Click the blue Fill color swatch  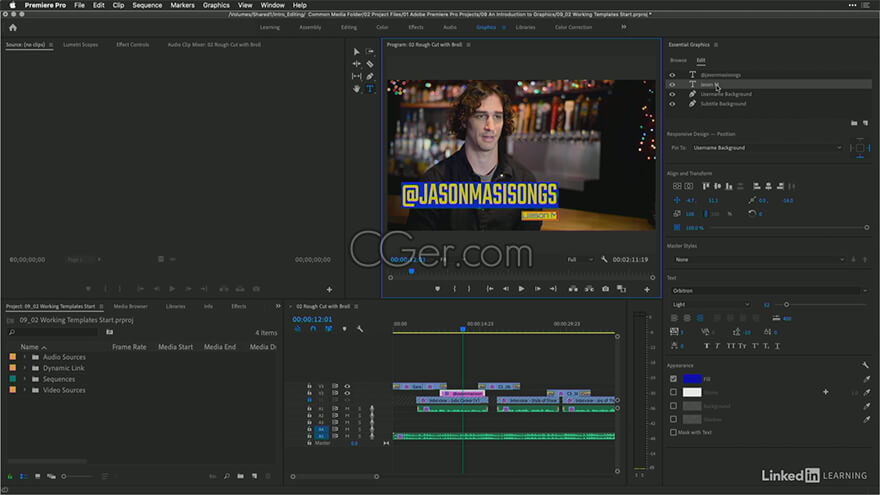[x=692, y=379]
